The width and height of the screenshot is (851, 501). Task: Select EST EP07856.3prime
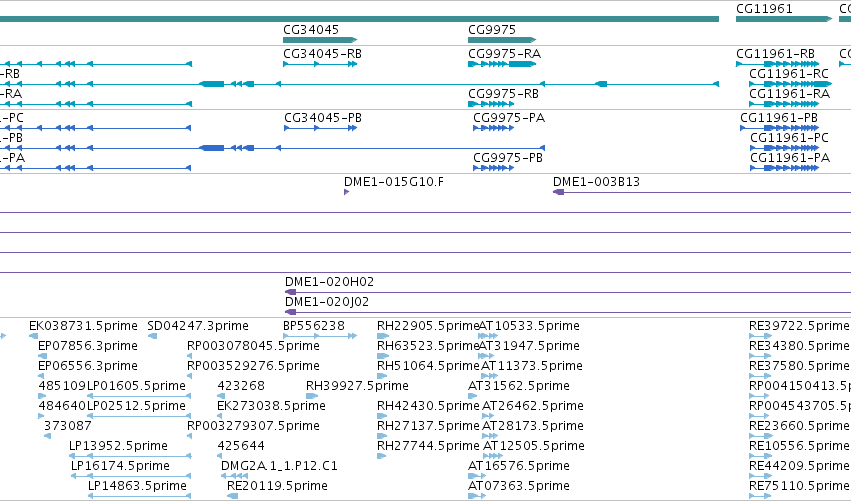87,346
